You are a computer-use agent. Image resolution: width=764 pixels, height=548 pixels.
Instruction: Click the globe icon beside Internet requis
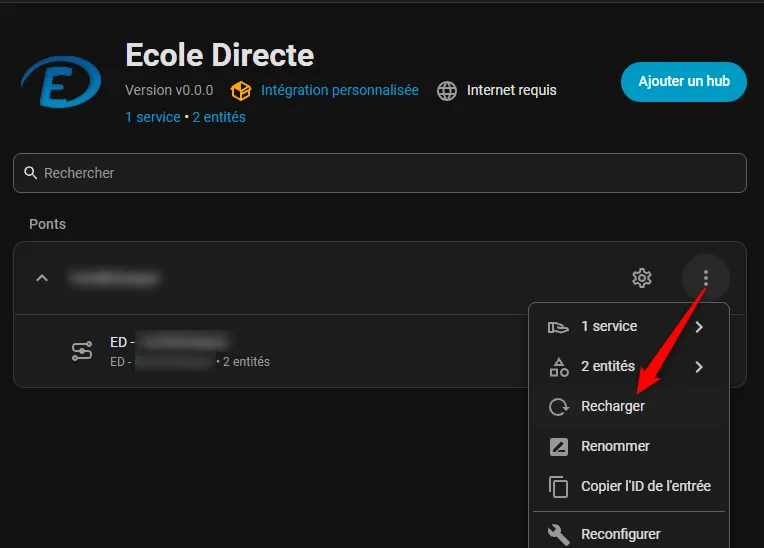click(x=447, y=91)
